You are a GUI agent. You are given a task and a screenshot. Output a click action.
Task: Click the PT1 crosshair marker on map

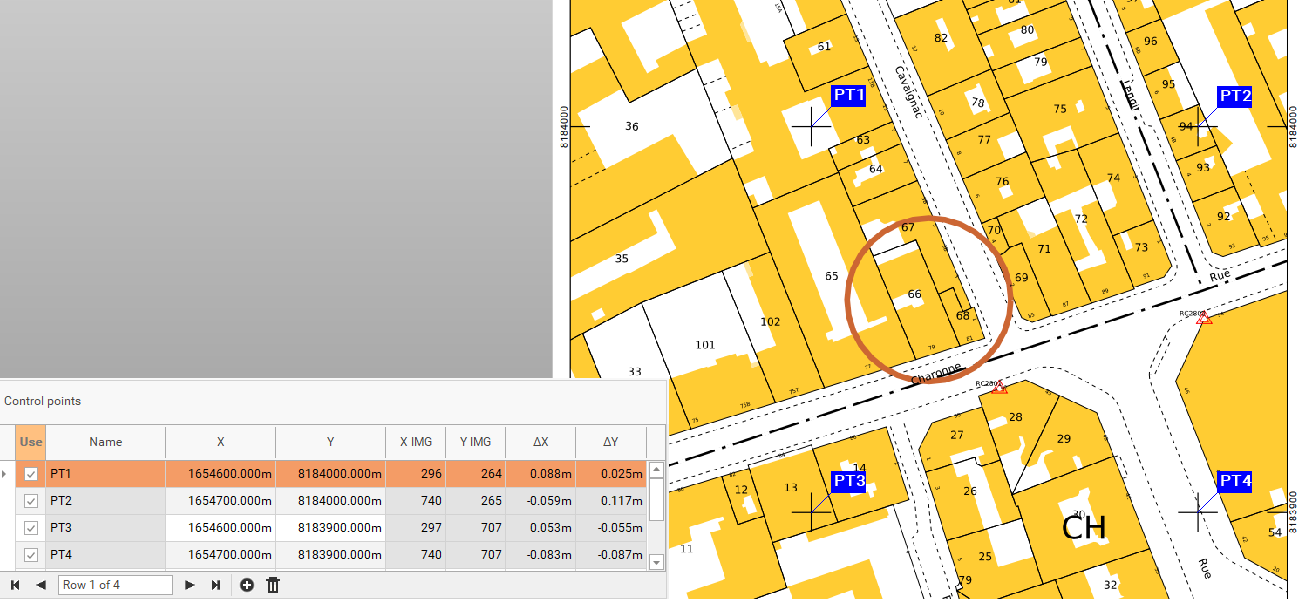click(x=810, y=126)
